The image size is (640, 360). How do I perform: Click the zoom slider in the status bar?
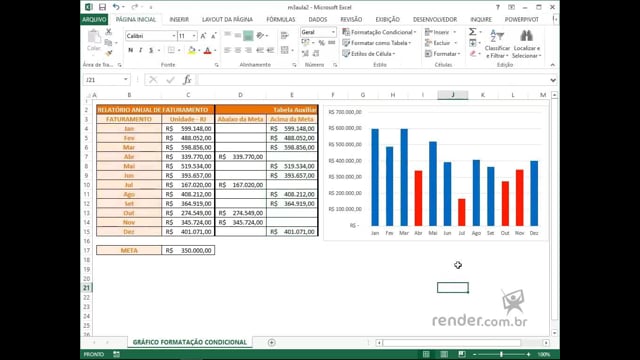(501, 354)
